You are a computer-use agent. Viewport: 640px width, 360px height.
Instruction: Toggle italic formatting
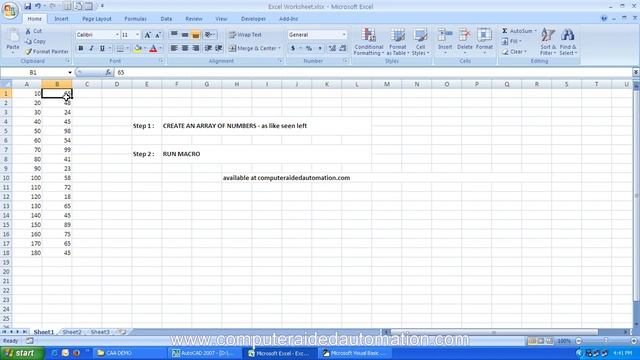tap(91, 48)
